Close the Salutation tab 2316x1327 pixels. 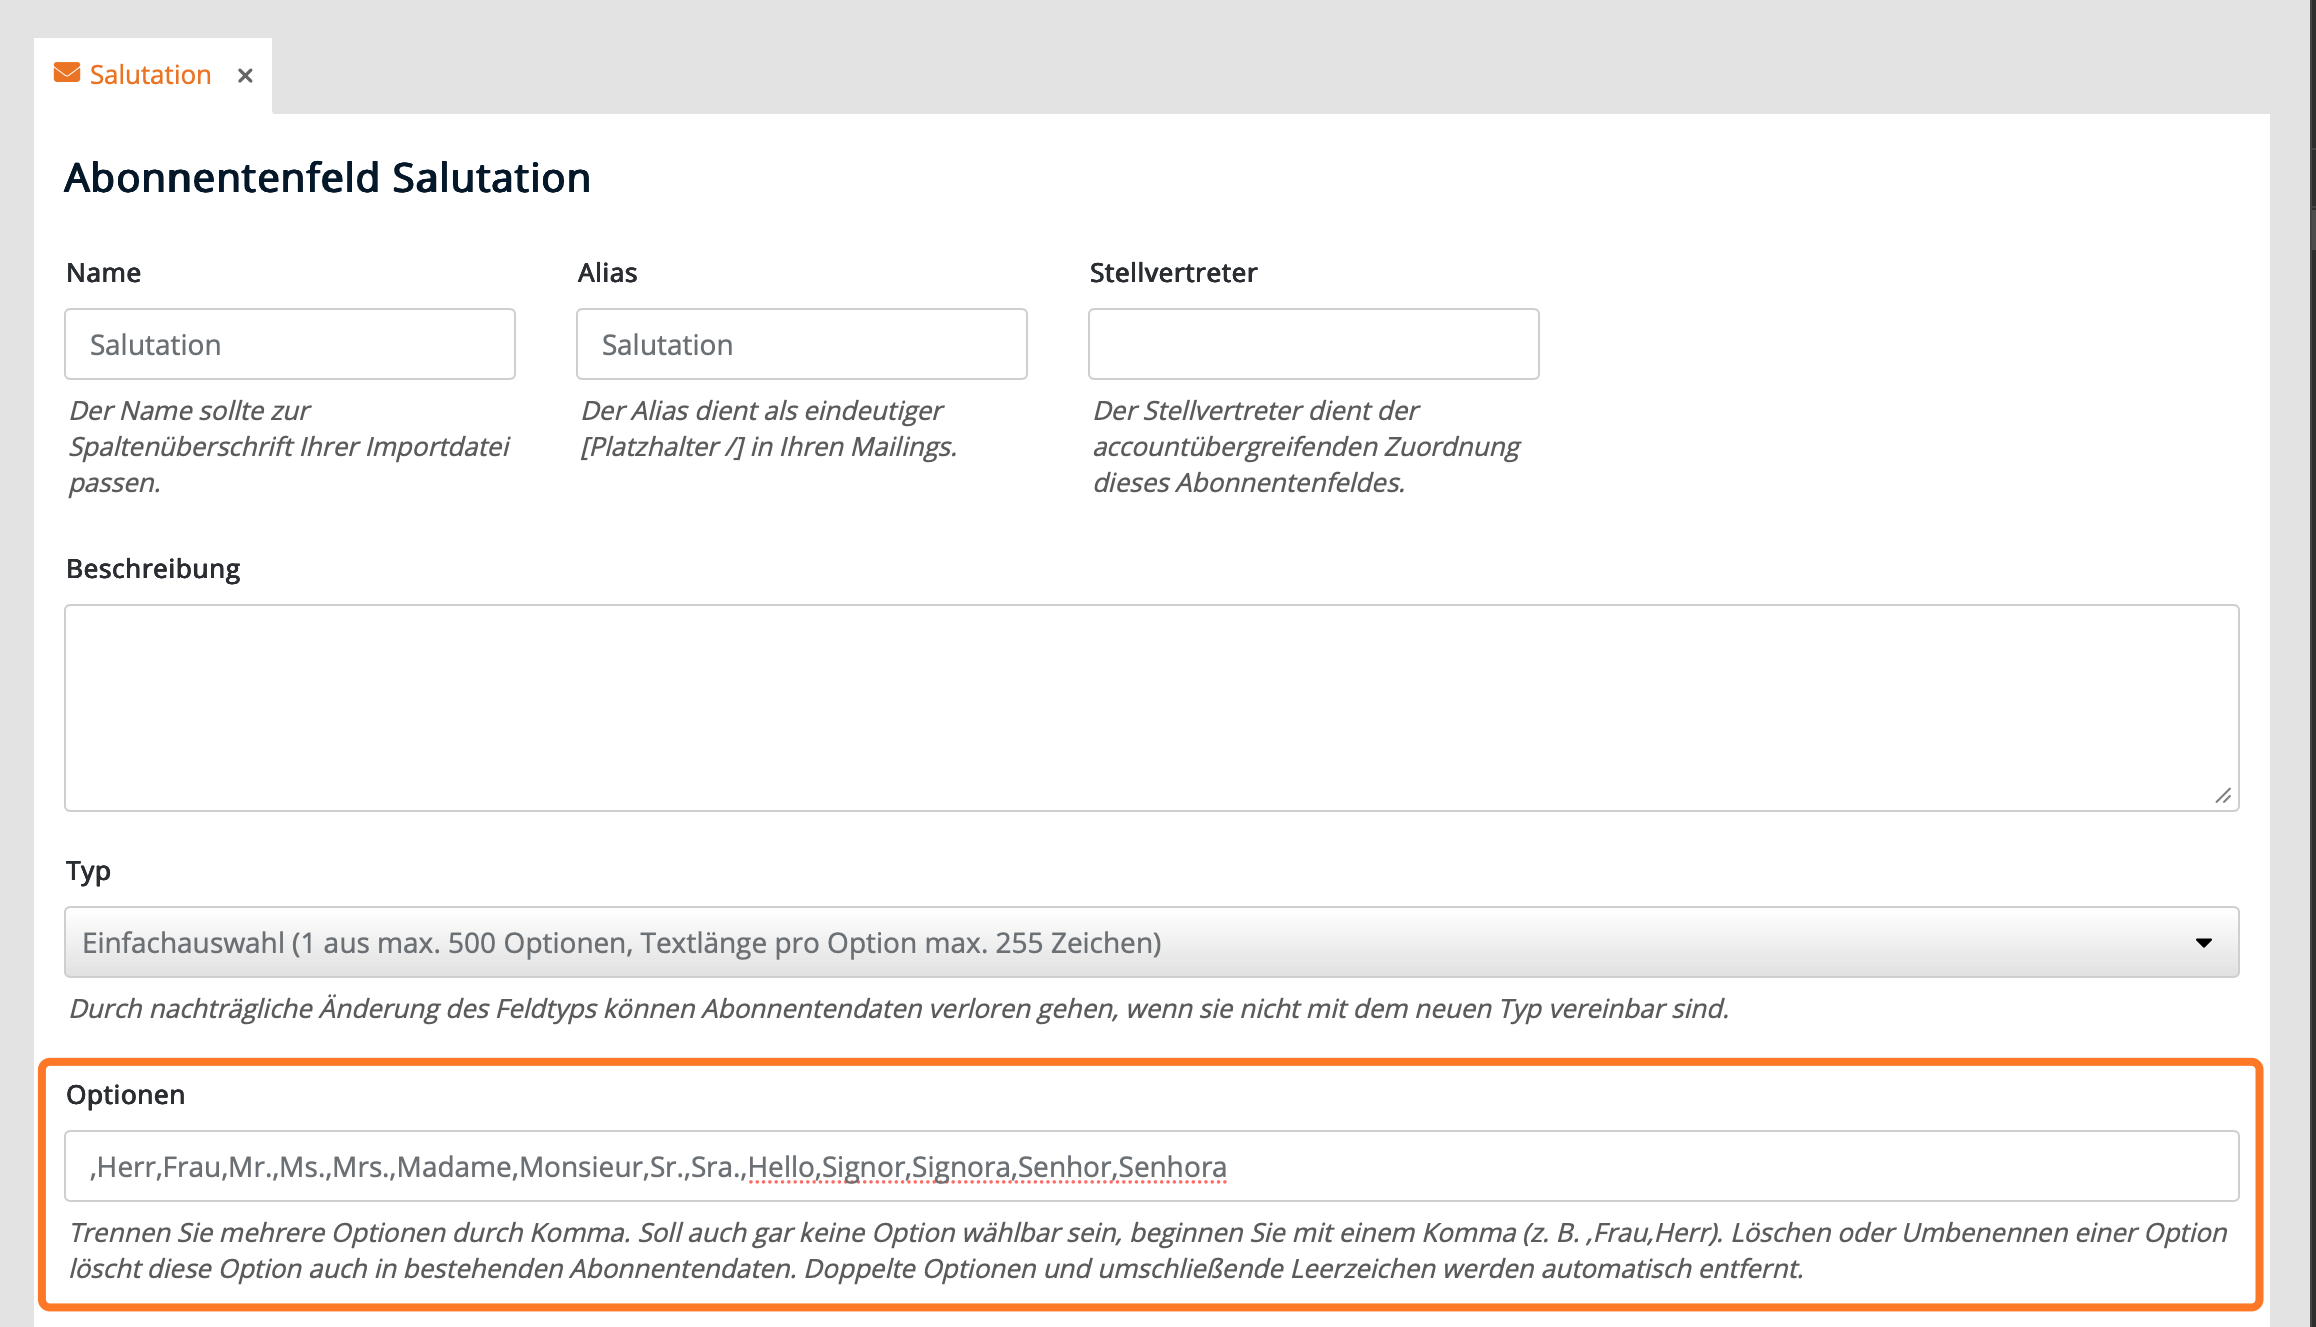pyautogui.click(x=245, y=76)
